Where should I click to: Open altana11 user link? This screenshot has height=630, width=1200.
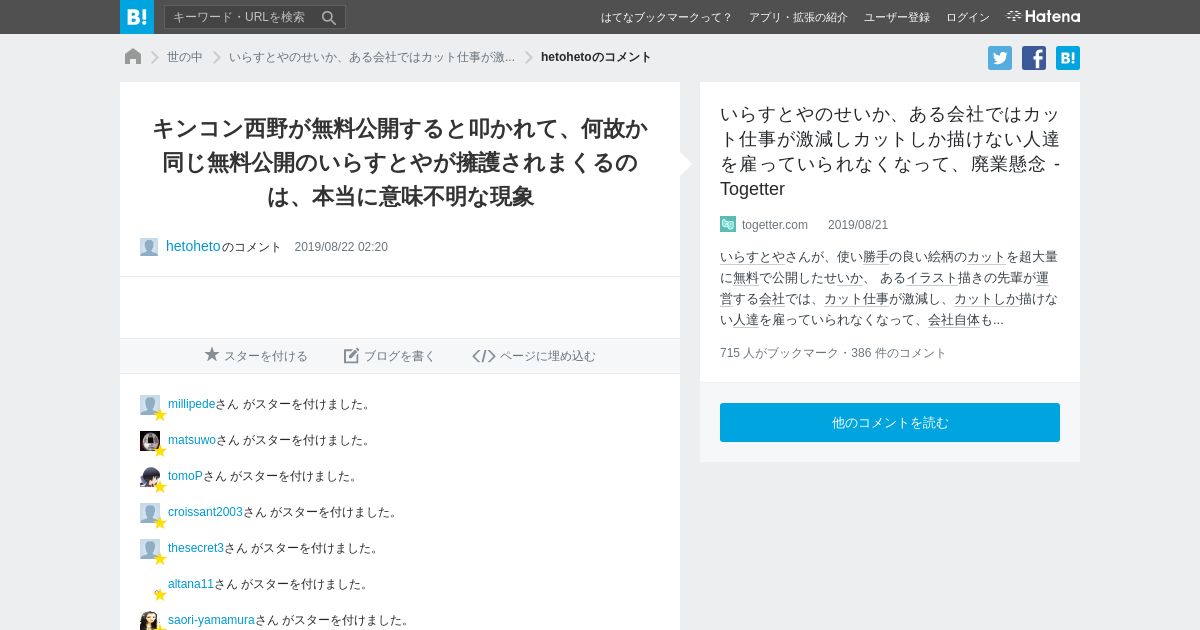pos(191,584)
